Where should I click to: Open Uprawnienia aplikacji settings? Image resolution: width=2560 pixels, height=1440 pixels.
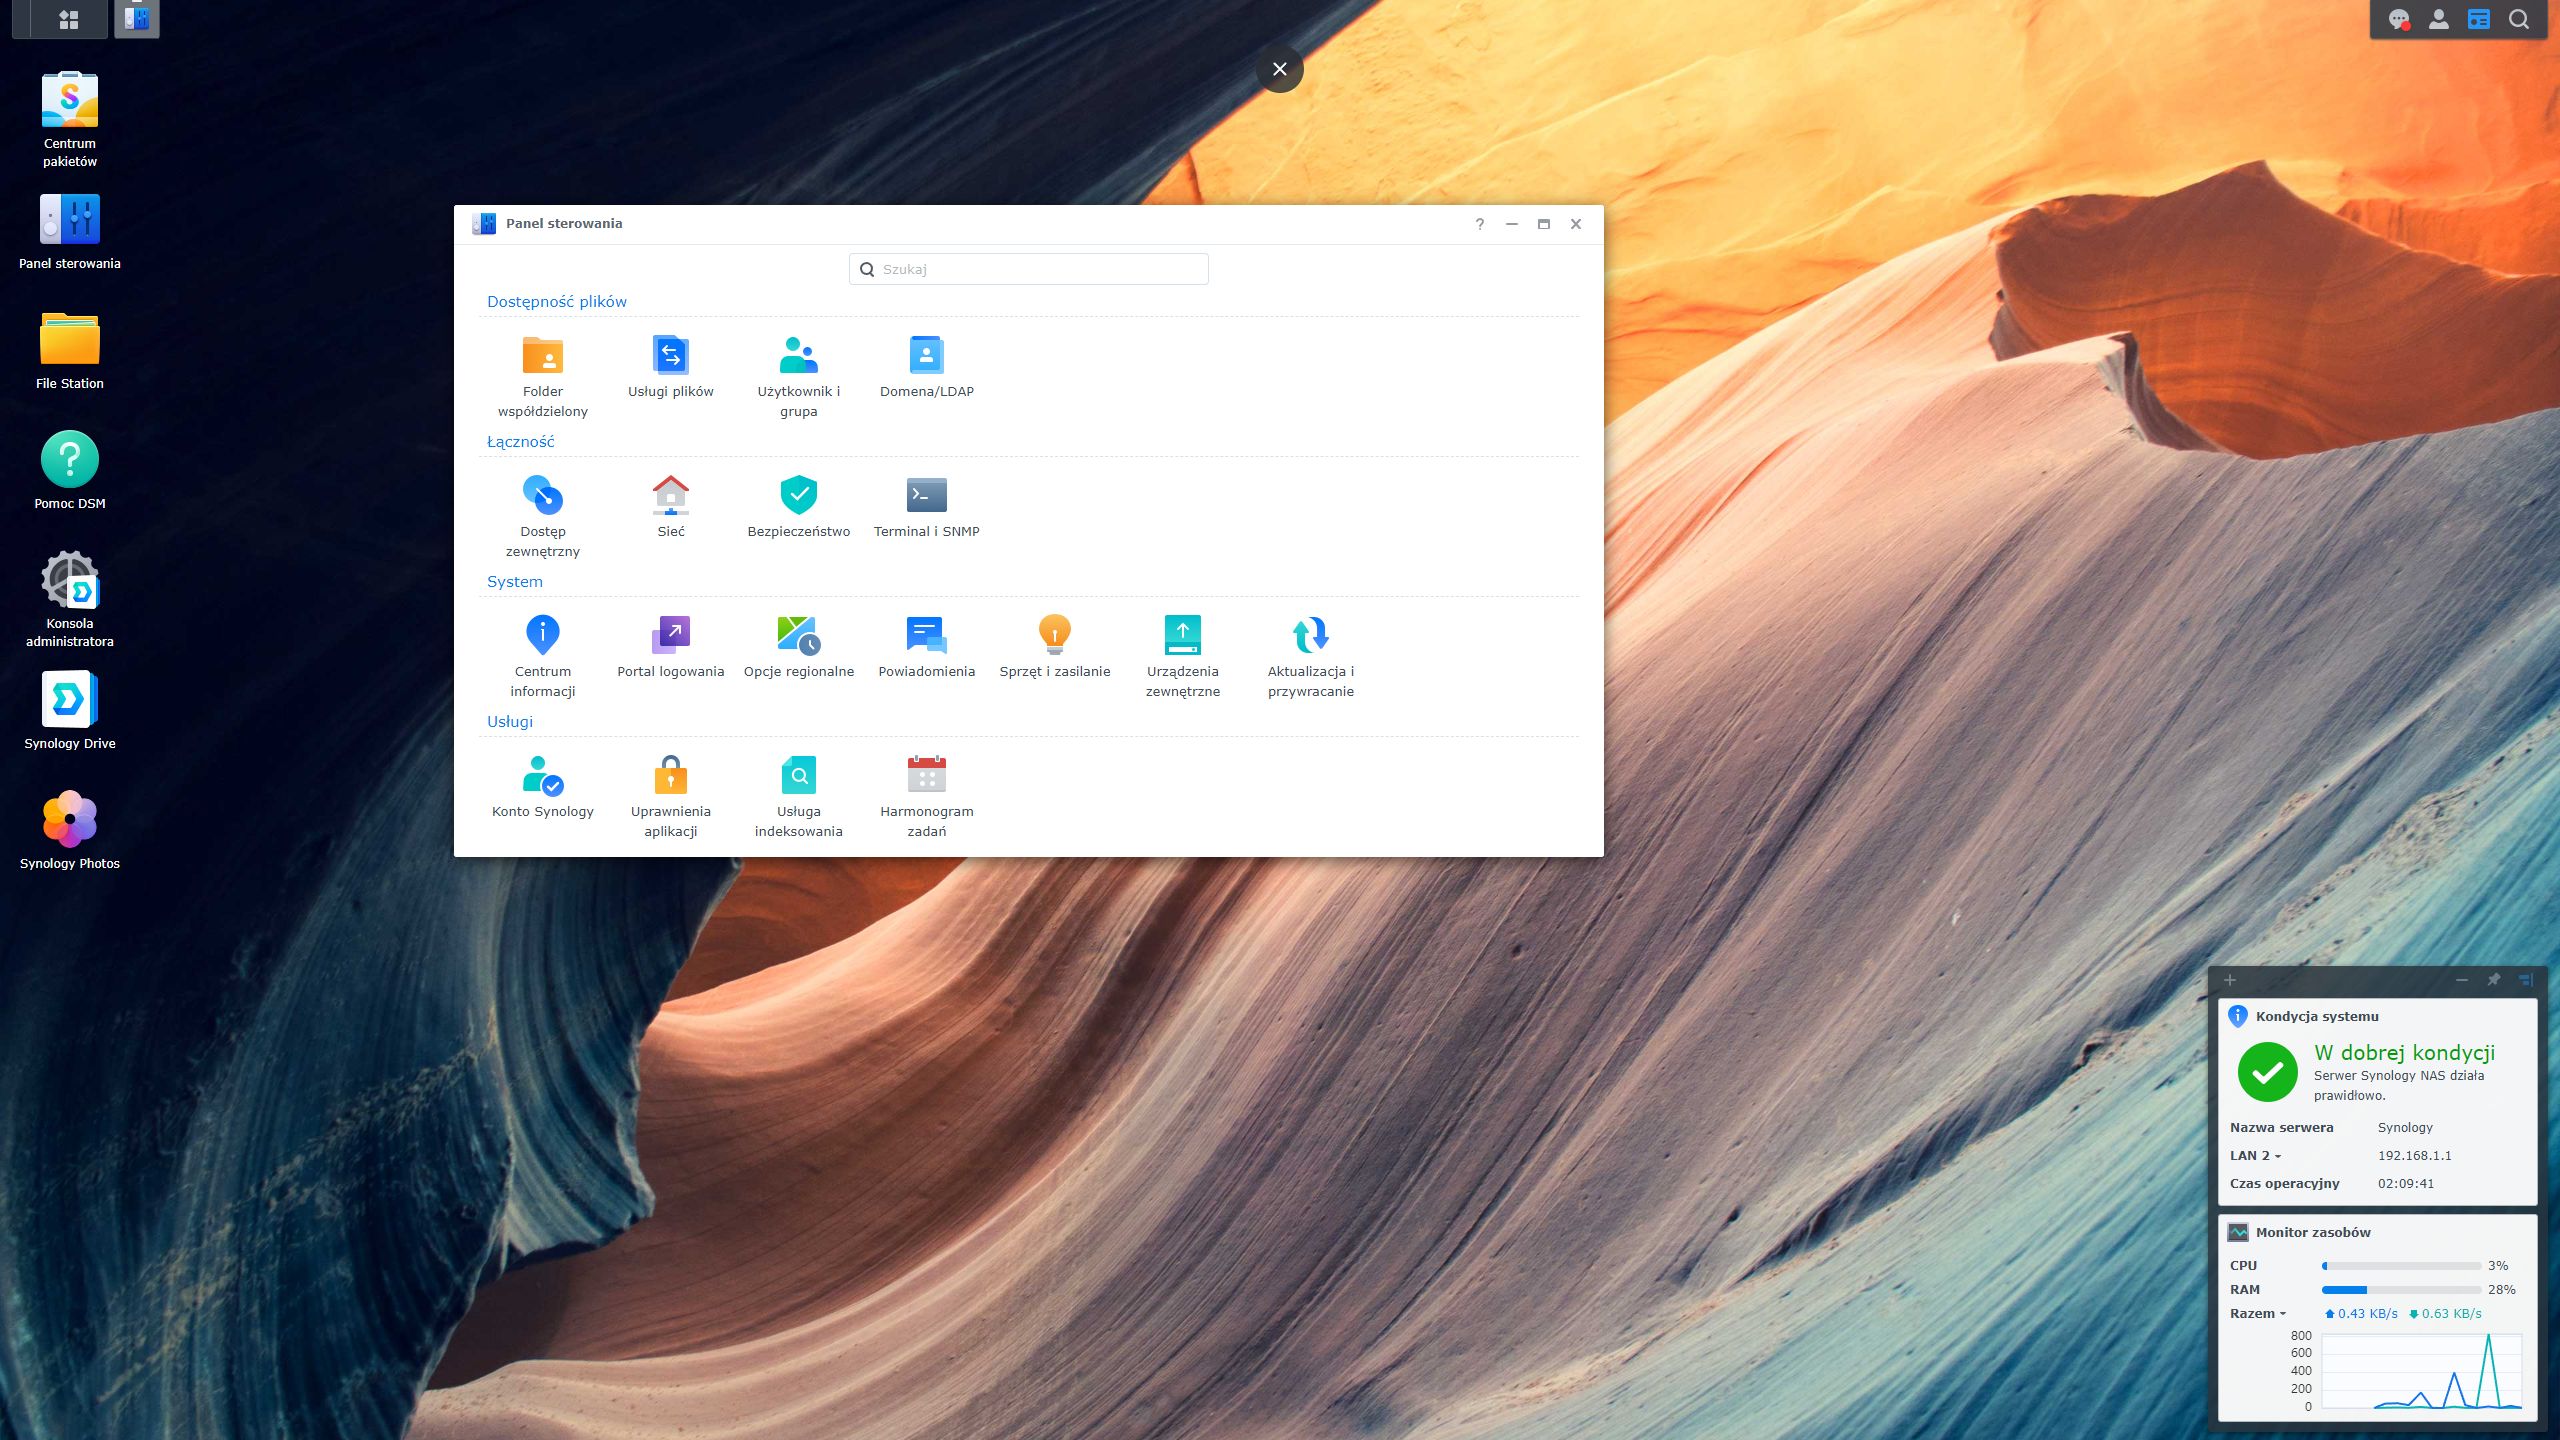point(671,796)
